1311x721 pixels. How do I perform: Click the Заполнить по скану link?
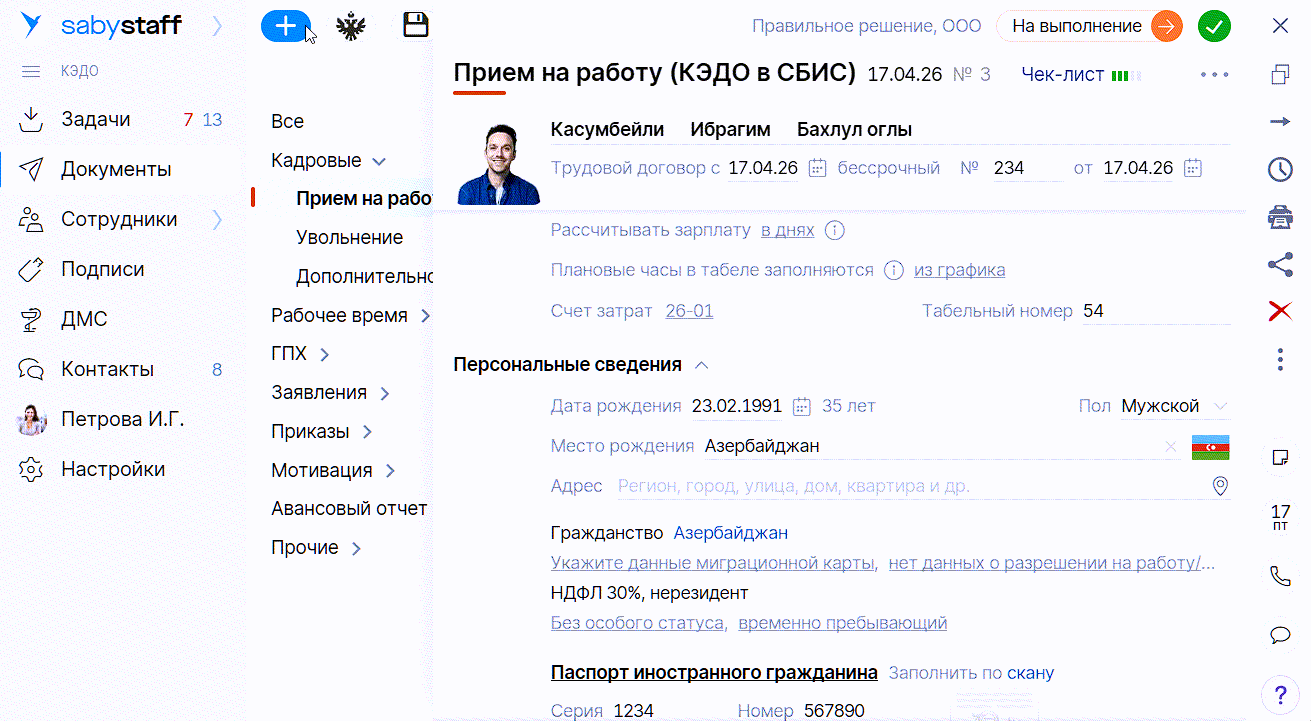[x=970, y=673]
